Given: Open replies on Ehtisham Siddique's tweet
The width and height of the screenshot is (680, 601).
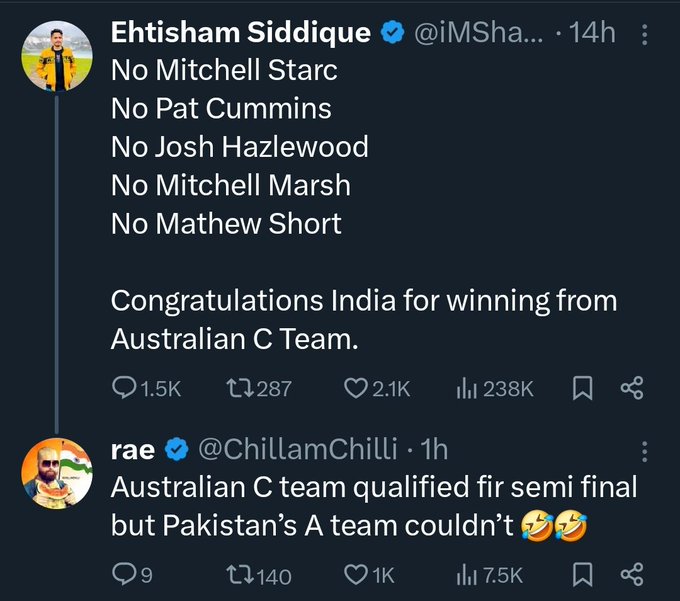Looking at the screenshot, I should [146, 389].
